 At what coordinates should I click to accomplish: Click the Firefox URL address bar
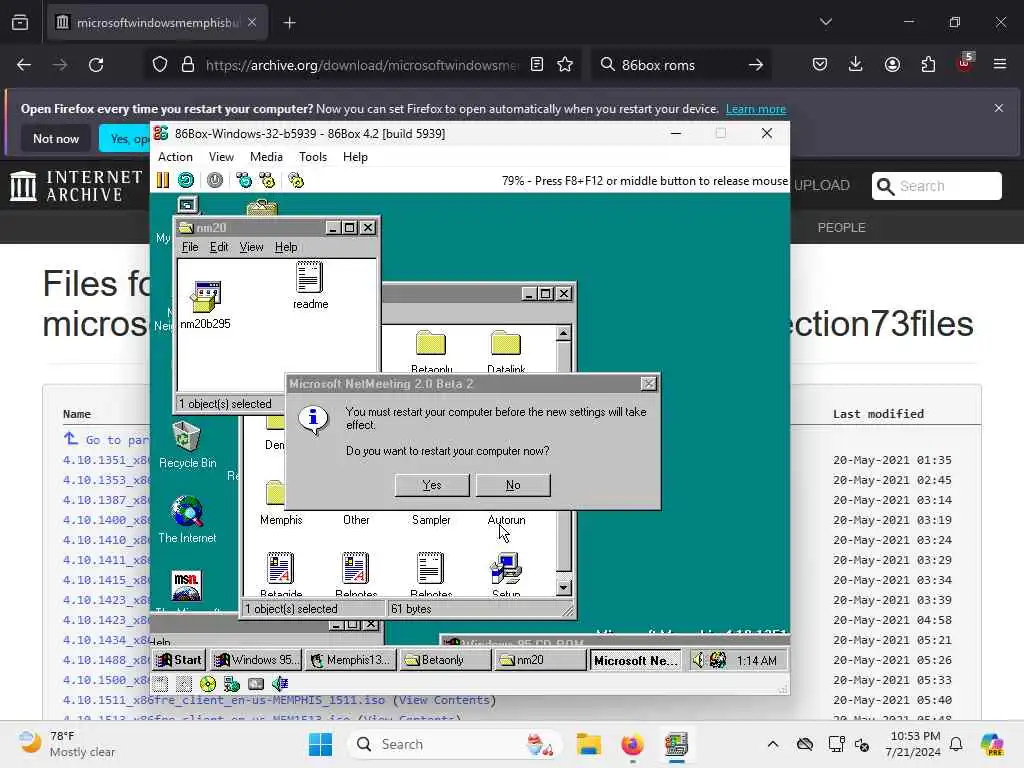point(361,65)
